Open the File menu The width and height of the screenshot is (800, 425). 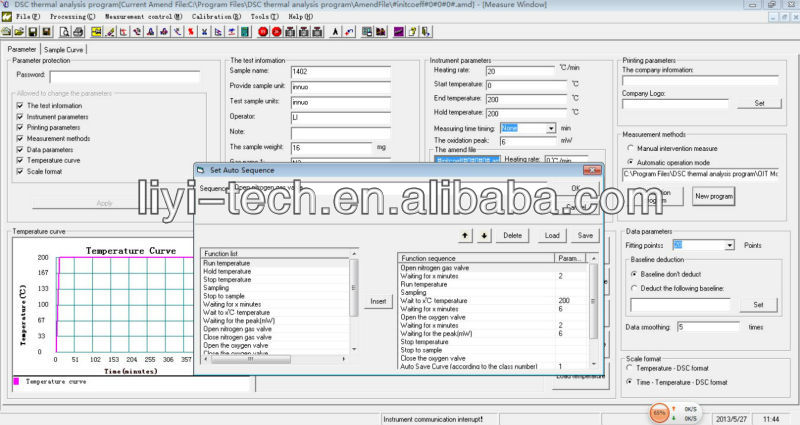28,16
